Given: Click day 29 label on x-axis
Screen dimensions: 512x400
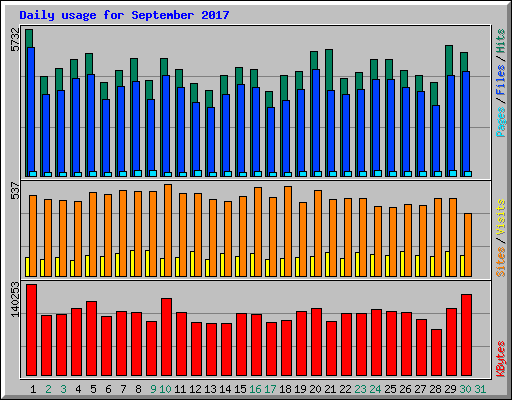Looking at the screenshot, I should (x=450, y=389).
